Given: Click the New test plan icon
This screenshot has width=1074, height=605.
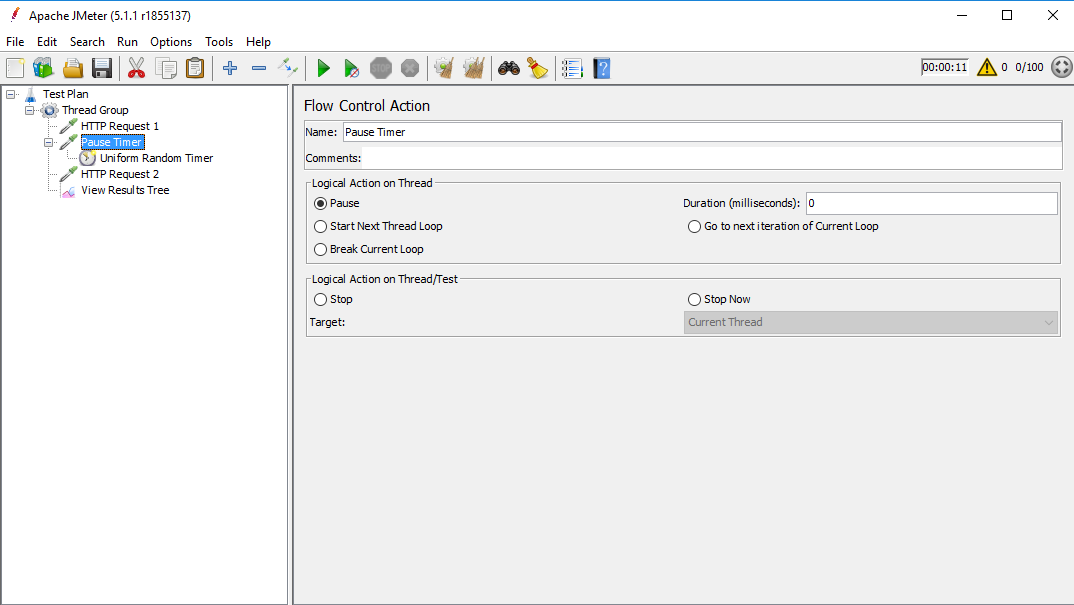Looking at the screenshot, I should [x=15, y=68].
